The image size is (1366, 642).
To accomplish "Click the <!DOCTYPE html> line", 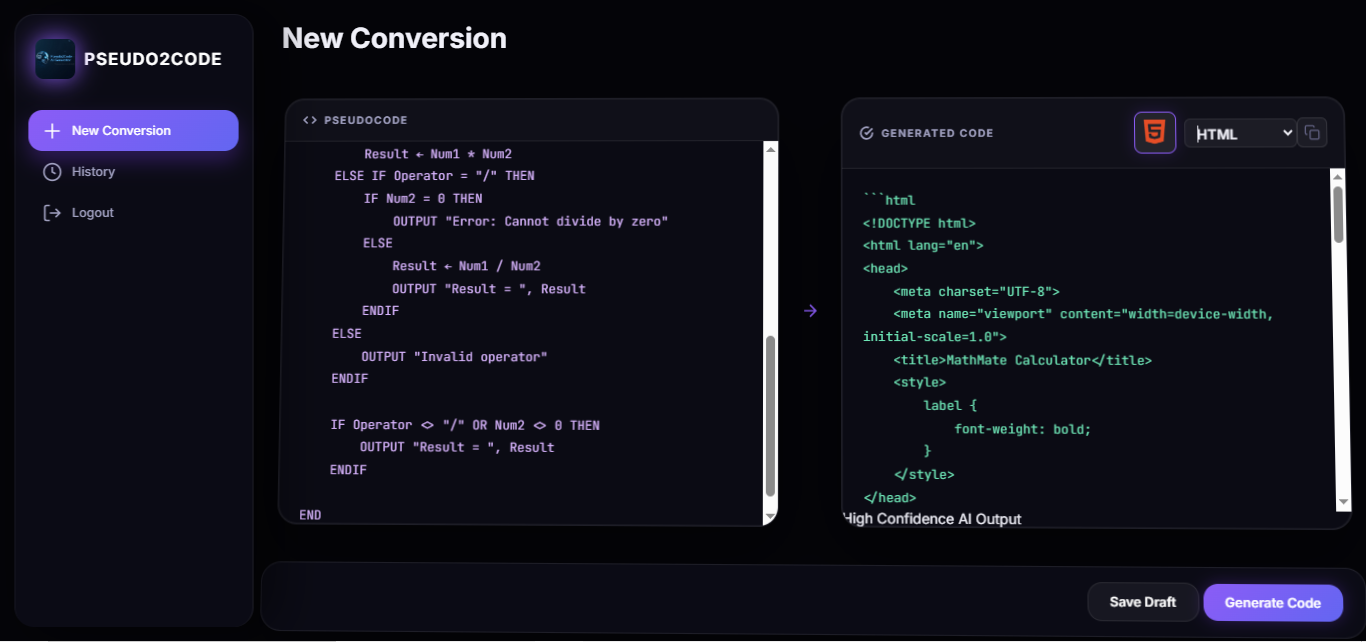I will [x=919, y=223].
